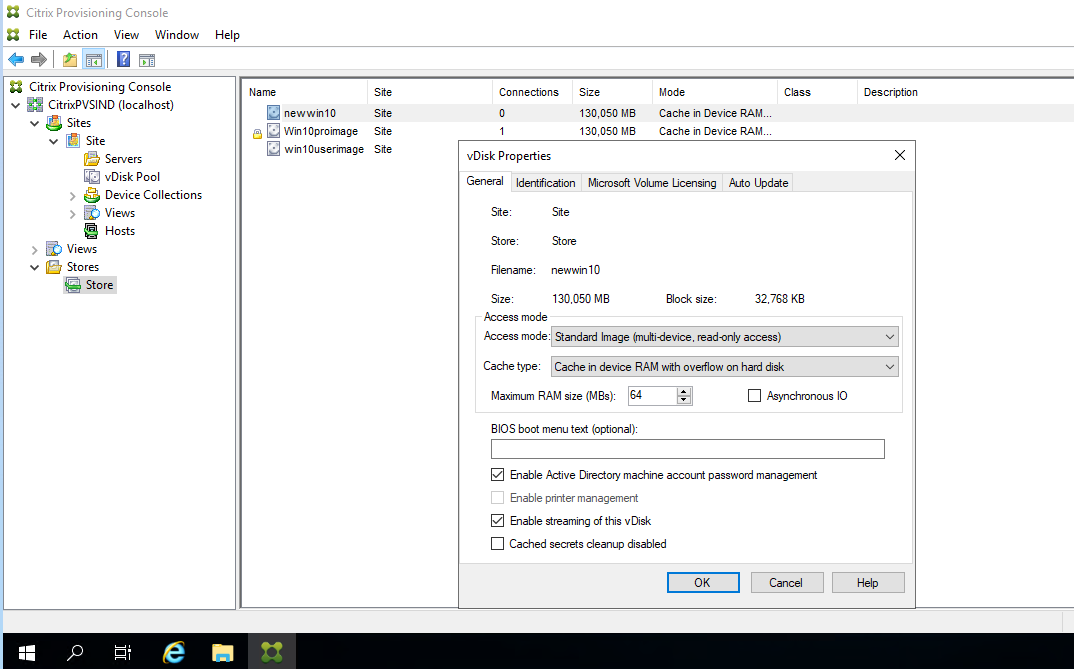The width and height of the screenshot is (1074, 669).
Task: Toggle Enable Active Directory machine account password management
Action: click(497, 475)
